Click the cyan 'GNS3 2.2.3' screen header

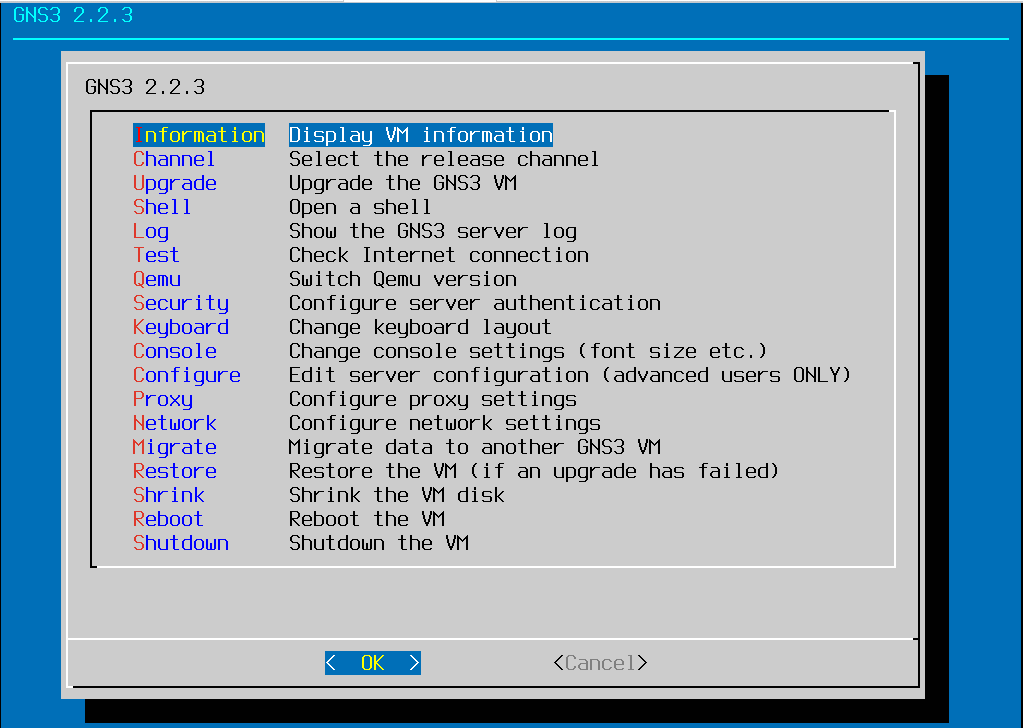[73, 15]
